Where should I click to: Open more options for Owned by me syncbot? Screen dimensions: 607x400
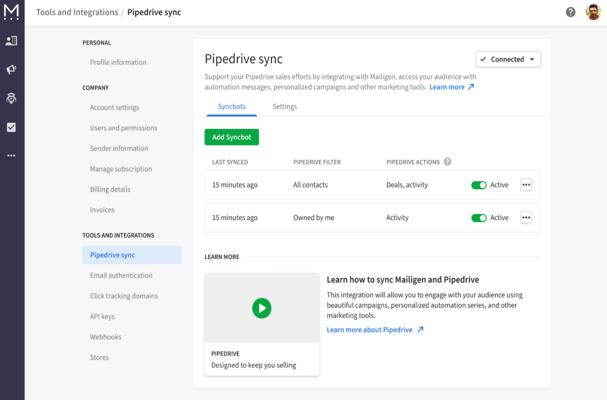[526, 218]
